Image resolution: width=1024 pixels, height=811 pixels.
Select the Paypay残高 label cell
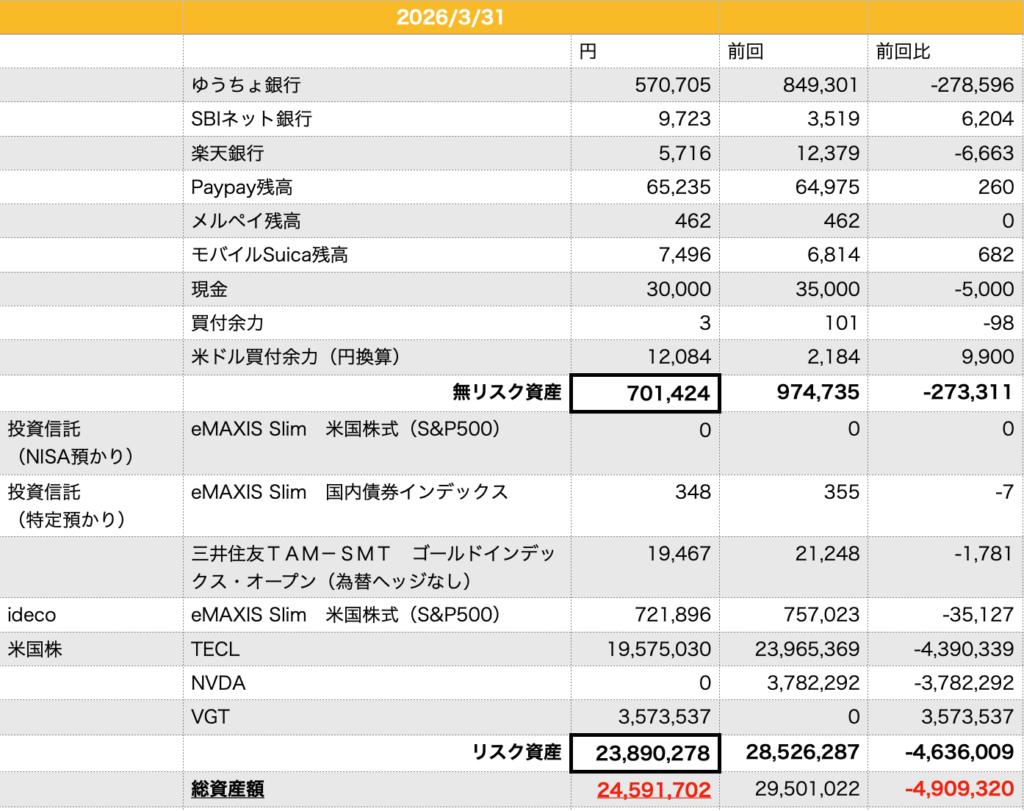pyautogui.click(x=241, y=187)
